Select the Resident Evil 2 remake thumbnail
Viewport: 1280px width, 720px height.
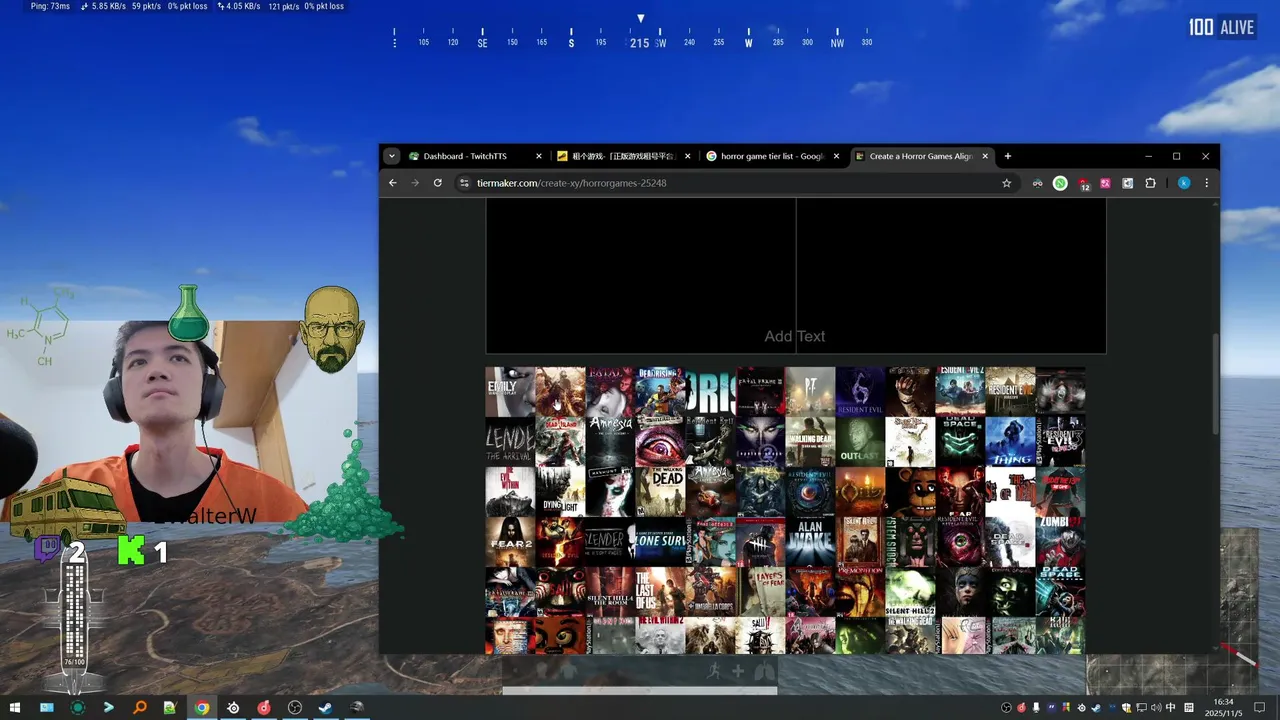[960, 392]
